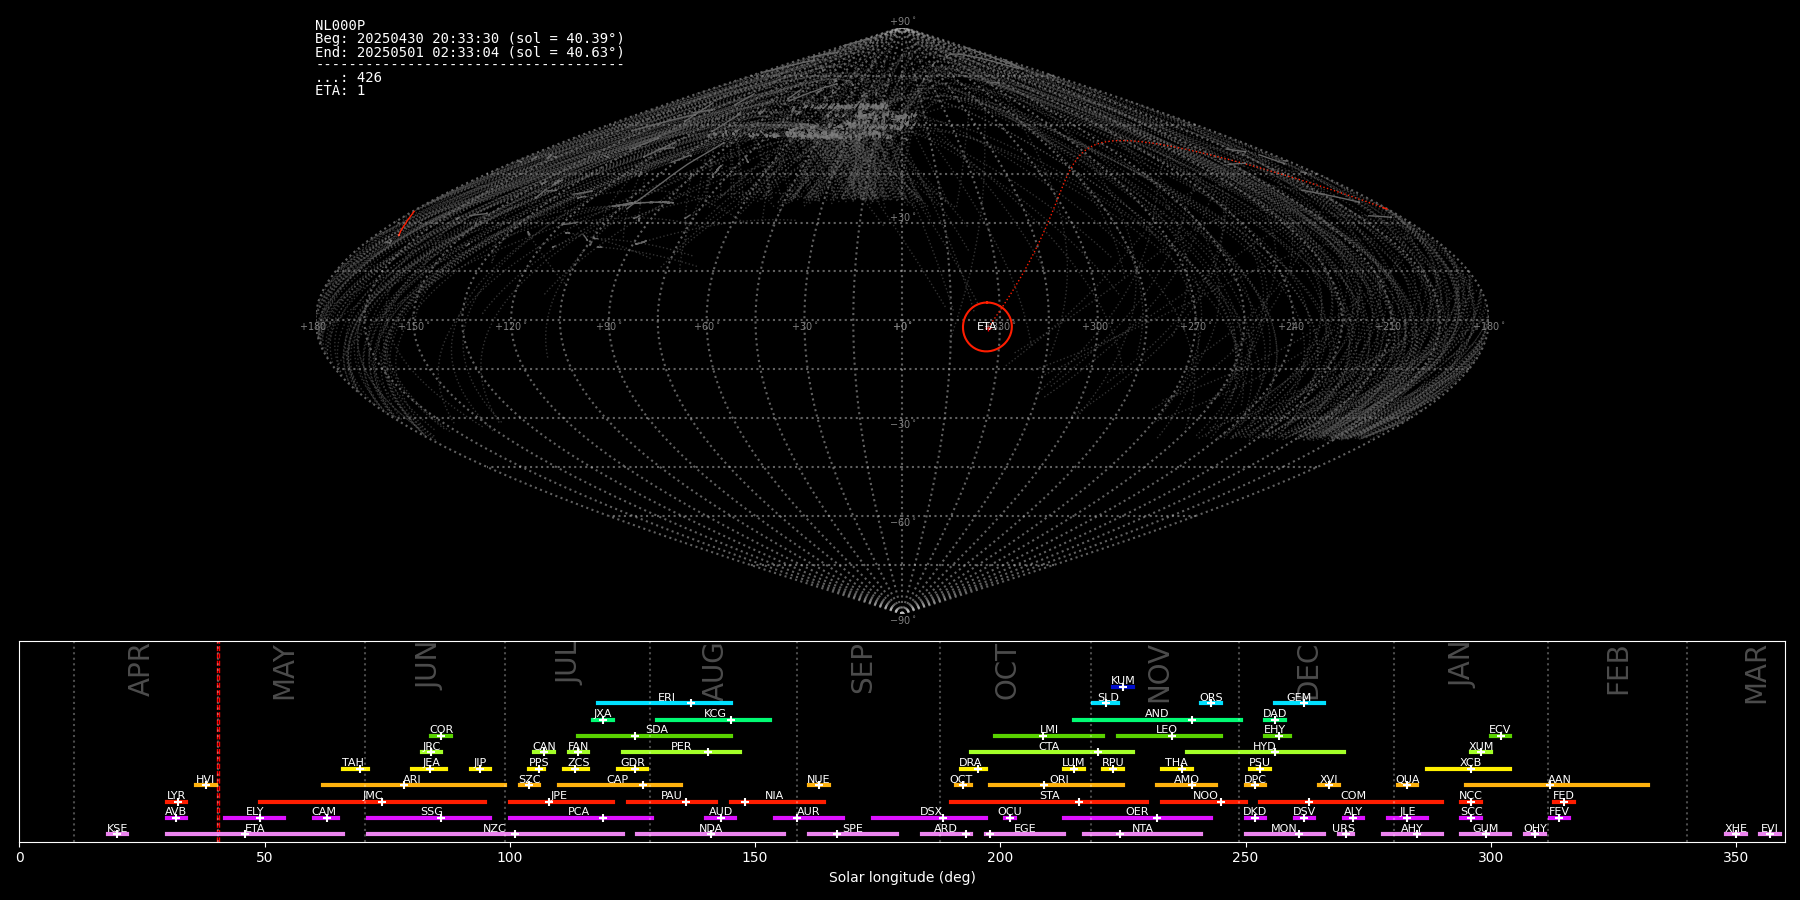Click the XHE shower label
Image resolution: width=1800 pixels, height=900 pixels.
(x=1736, y=829)
